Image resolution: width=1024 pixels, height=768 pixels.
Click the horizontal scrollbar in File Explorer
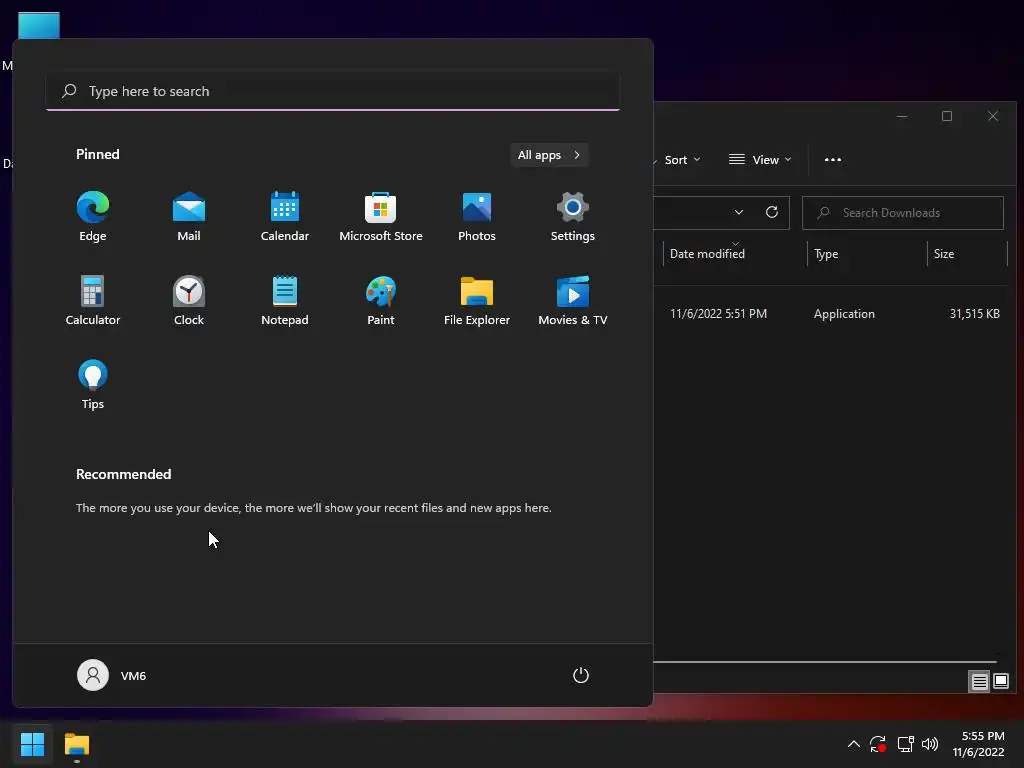825,662
